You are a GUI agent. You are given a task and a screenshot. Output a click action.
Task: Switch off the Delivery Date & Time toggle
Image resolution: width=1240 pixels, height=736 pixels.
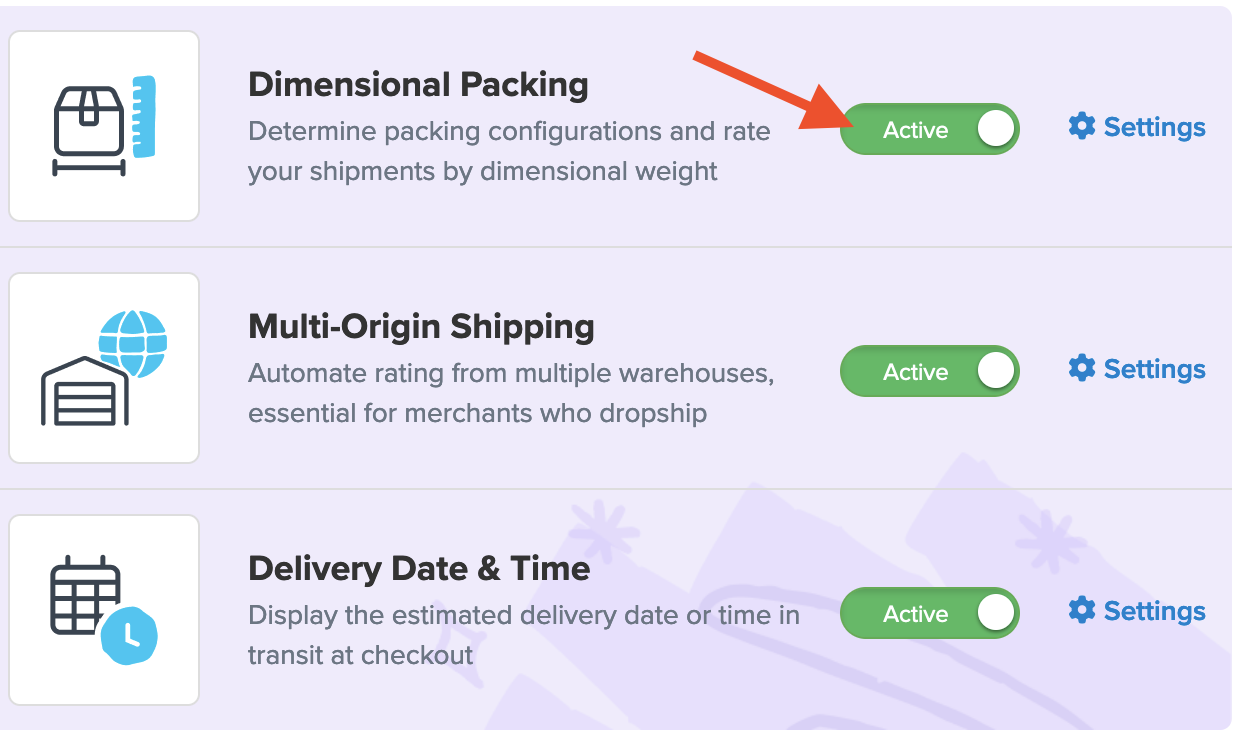[929, 614]
